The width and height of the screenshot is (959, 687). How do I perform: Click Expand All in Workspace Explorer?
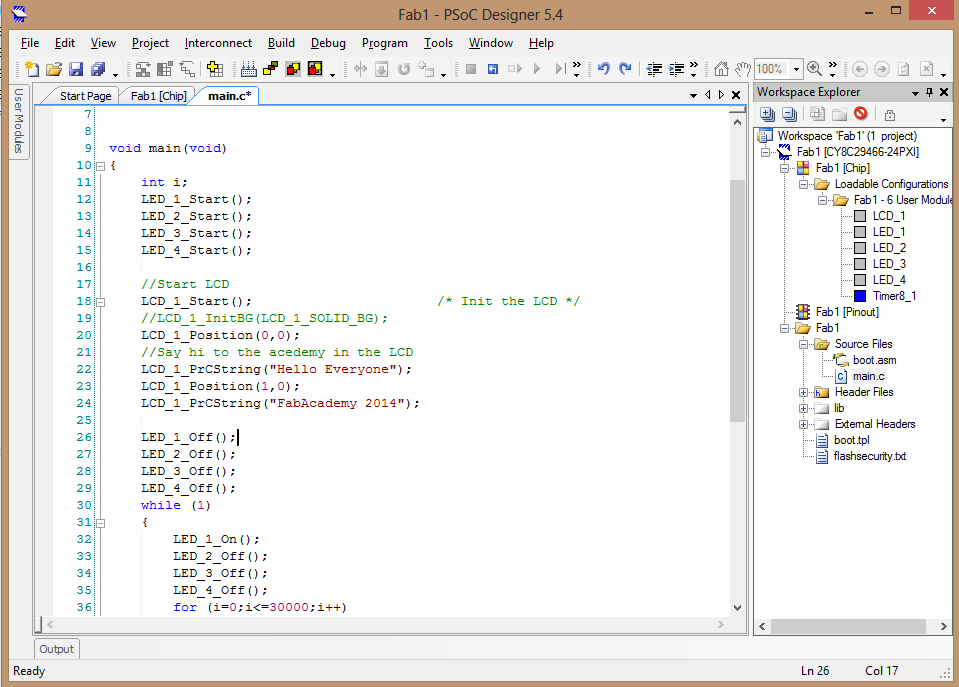point(768,114)
